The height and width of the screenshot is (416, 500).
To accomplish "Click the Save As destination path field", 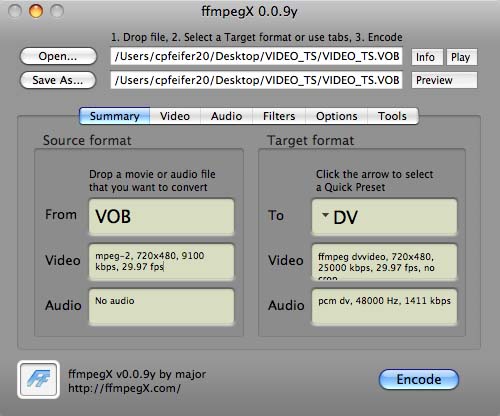I will click(256, 80).
